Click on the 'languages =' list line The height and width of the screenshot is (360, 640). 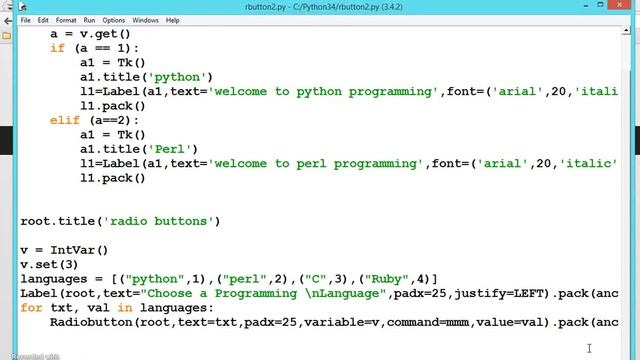(229, 279)
